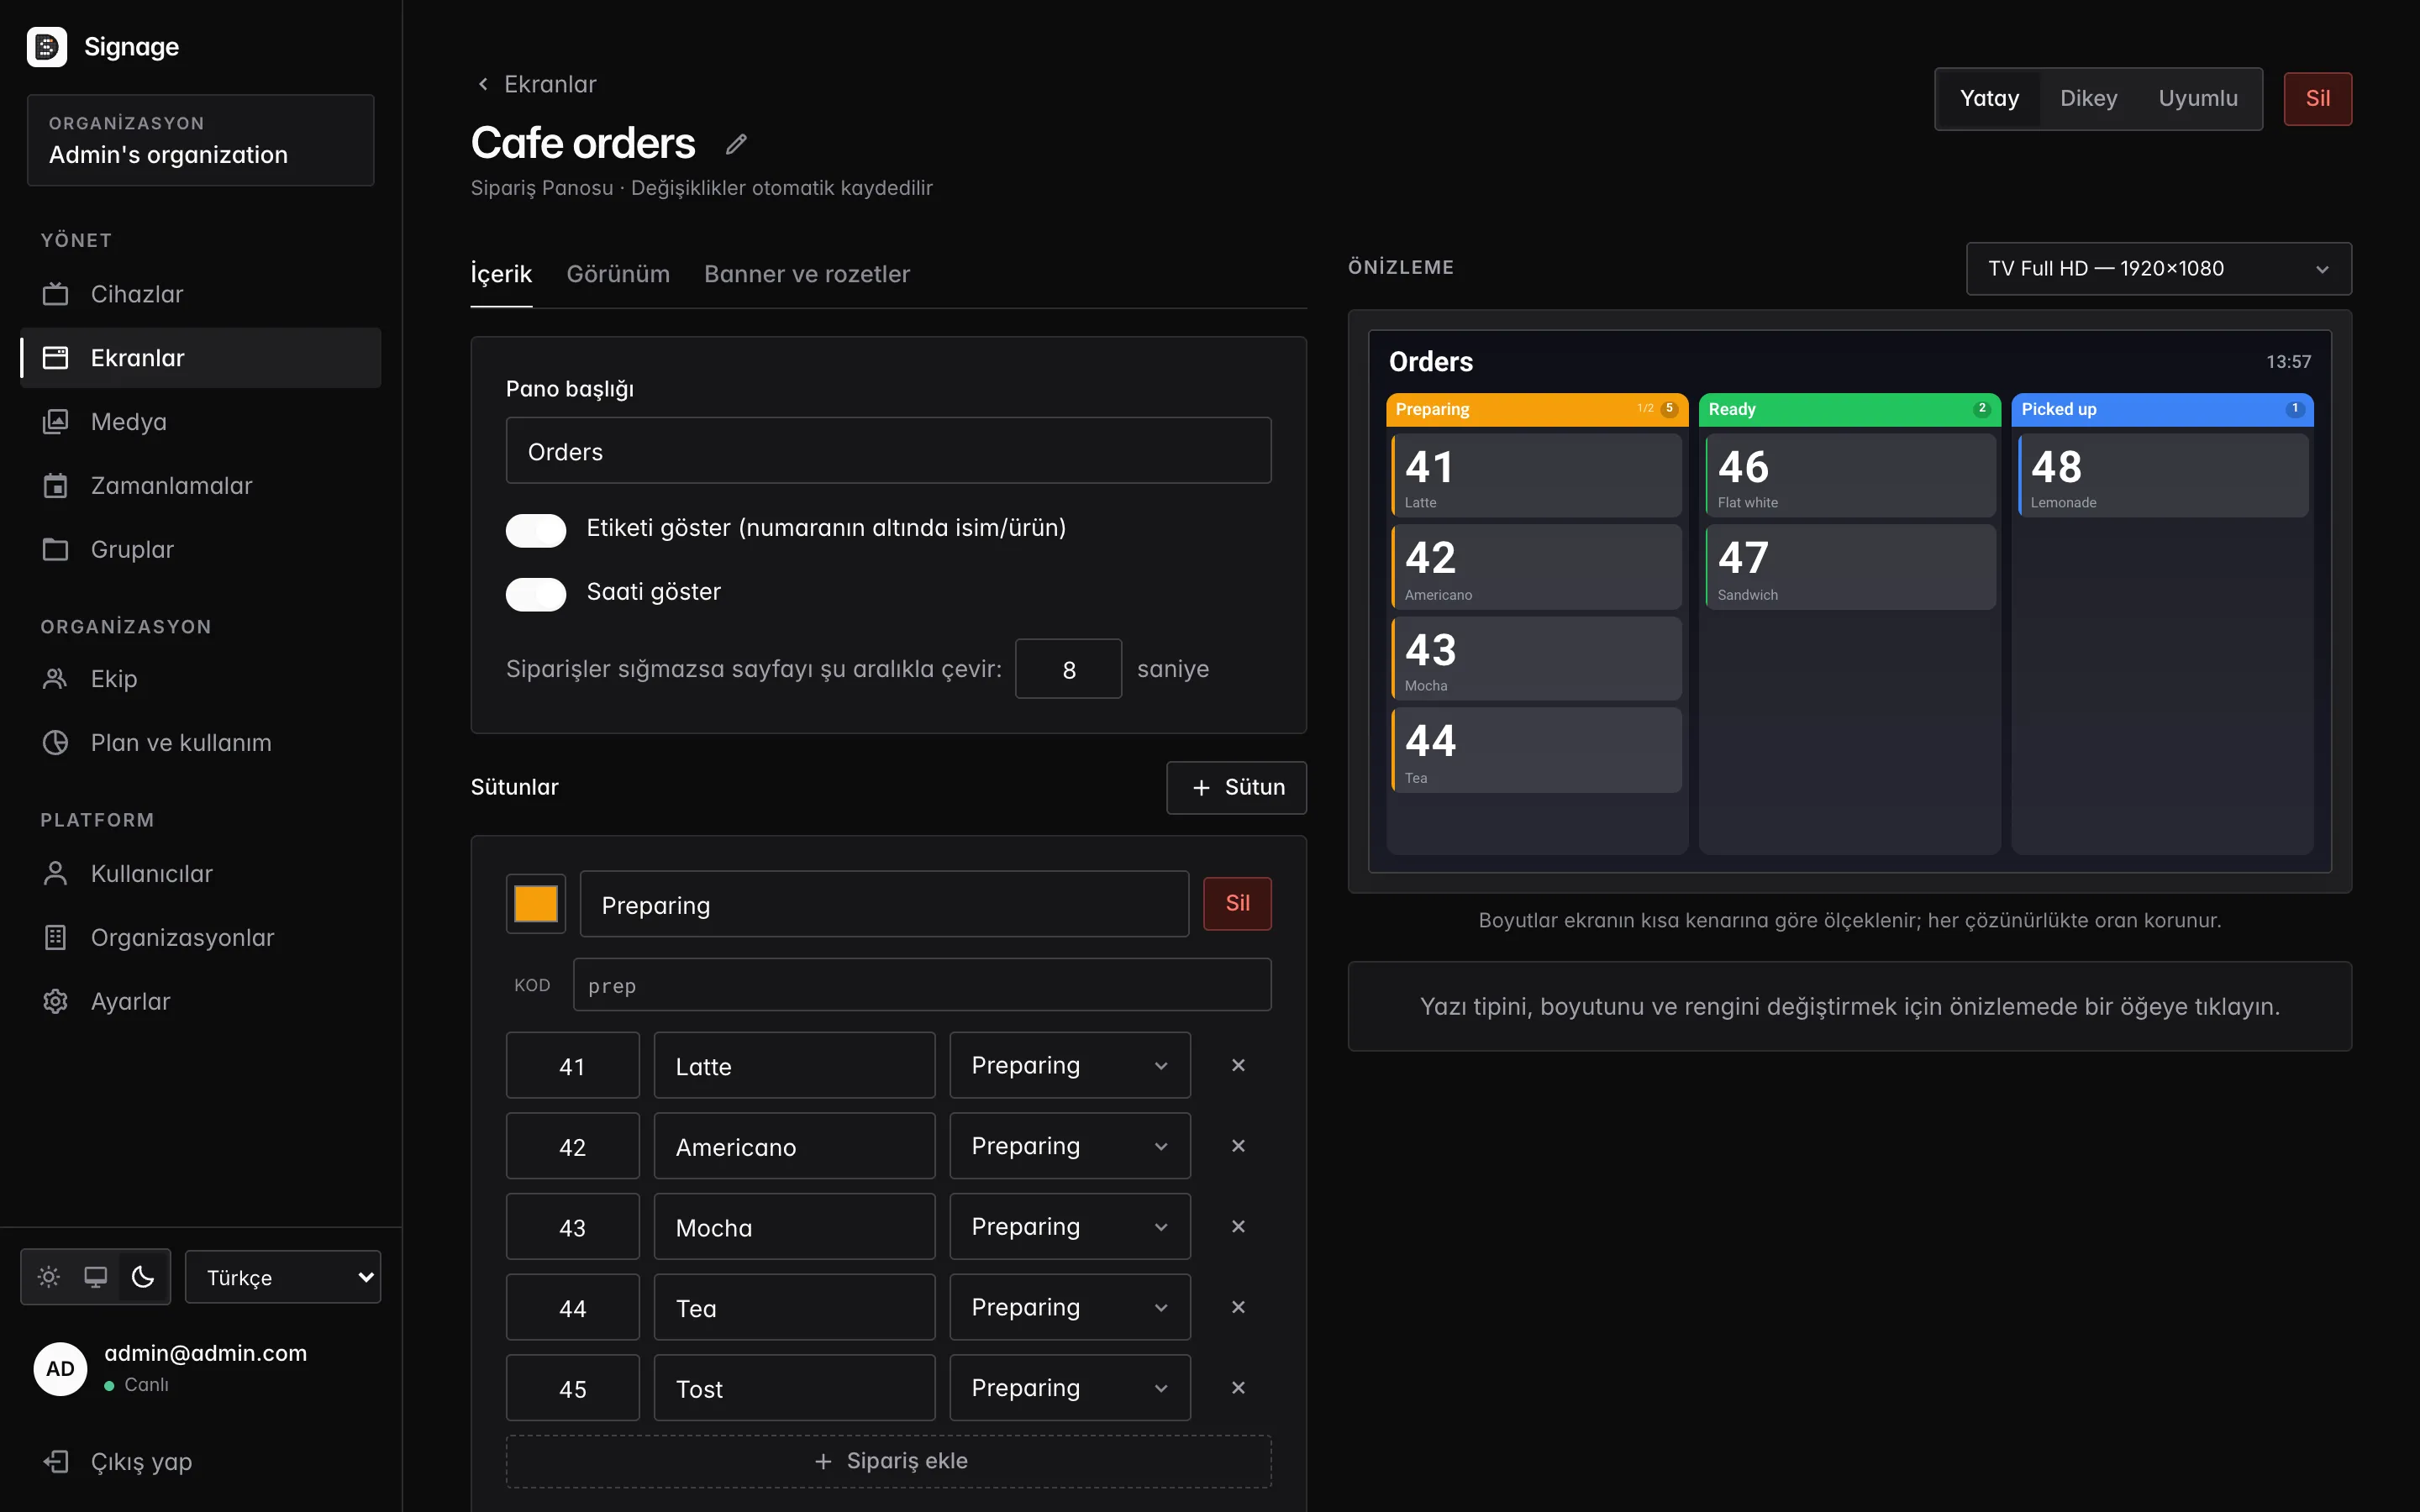Switch to light theme sun icon
This screenshot has width=2420, height=1512.
(x=48, y=1276)
